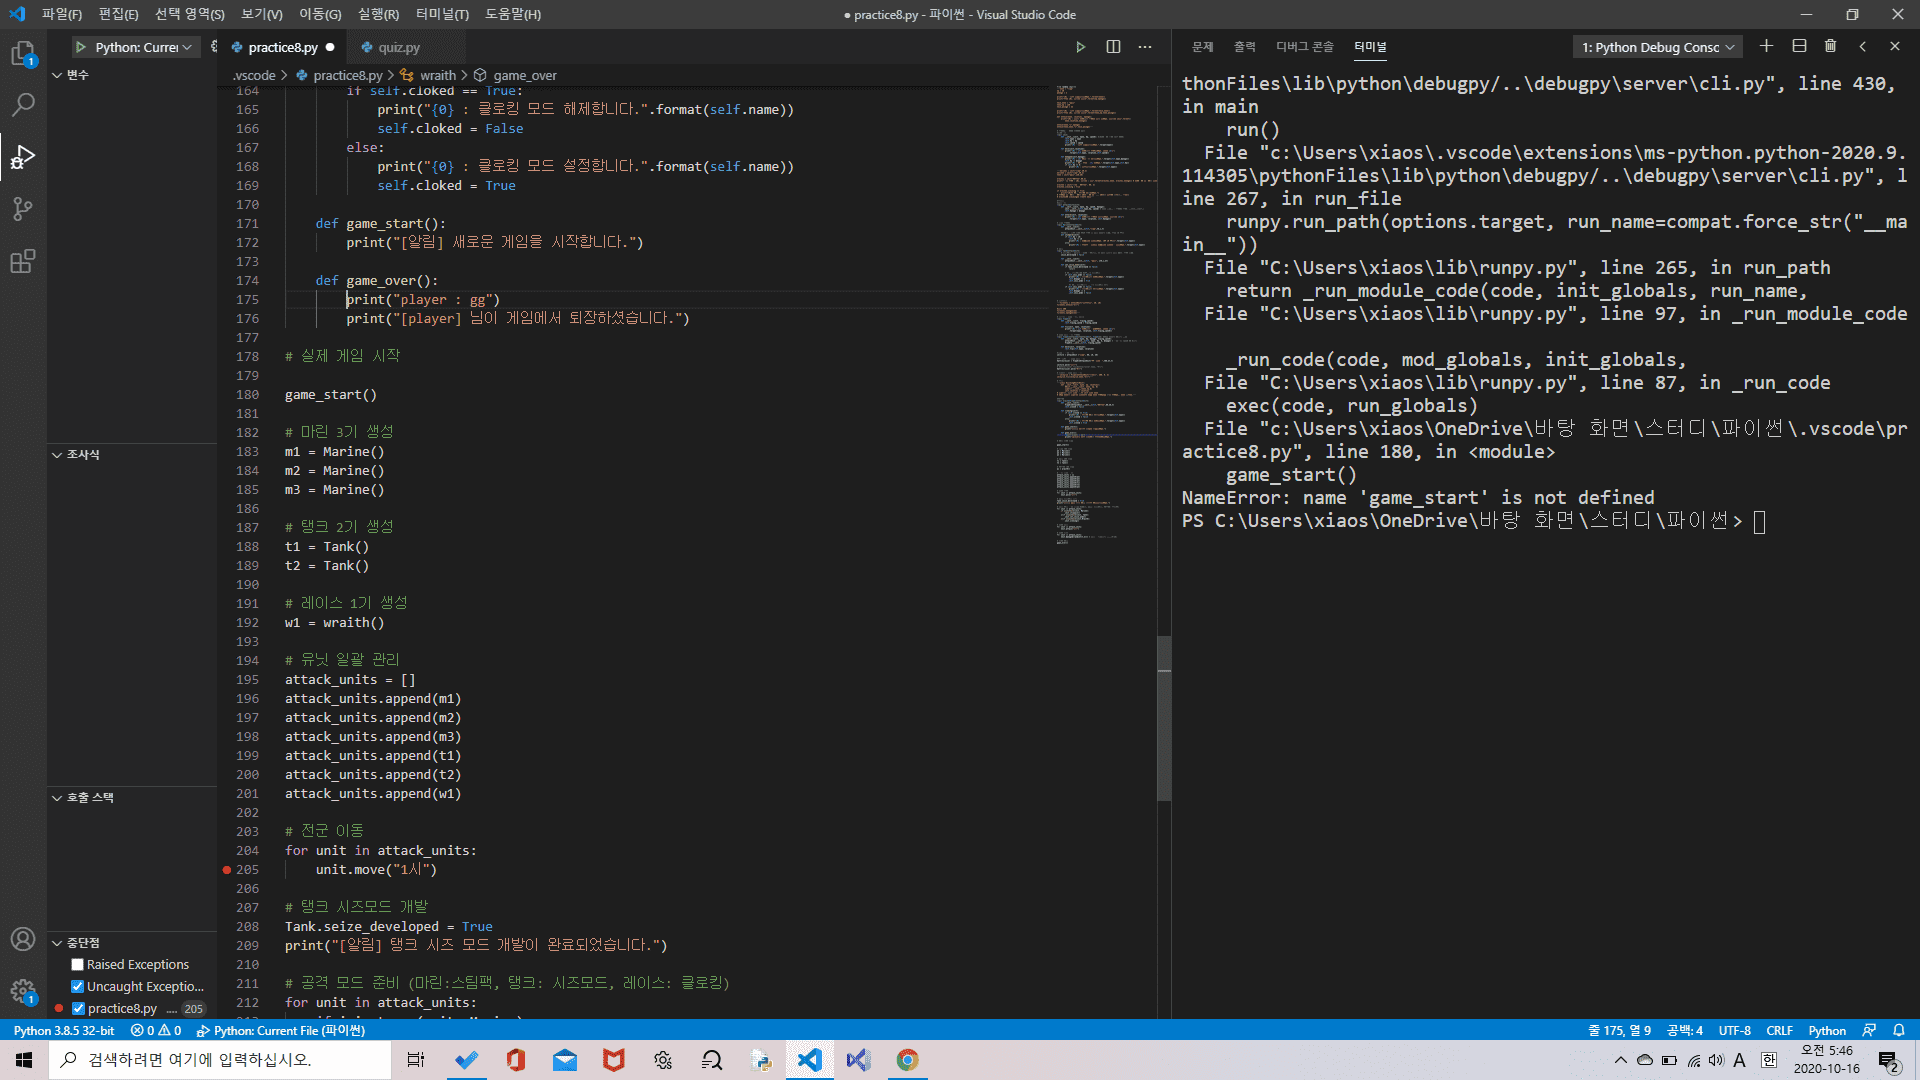The width and height of the screenshot is (1920, 1080).
Task: Click Python 3.8.5 32-bit interpreter selector
Action: coord(64,1031)
